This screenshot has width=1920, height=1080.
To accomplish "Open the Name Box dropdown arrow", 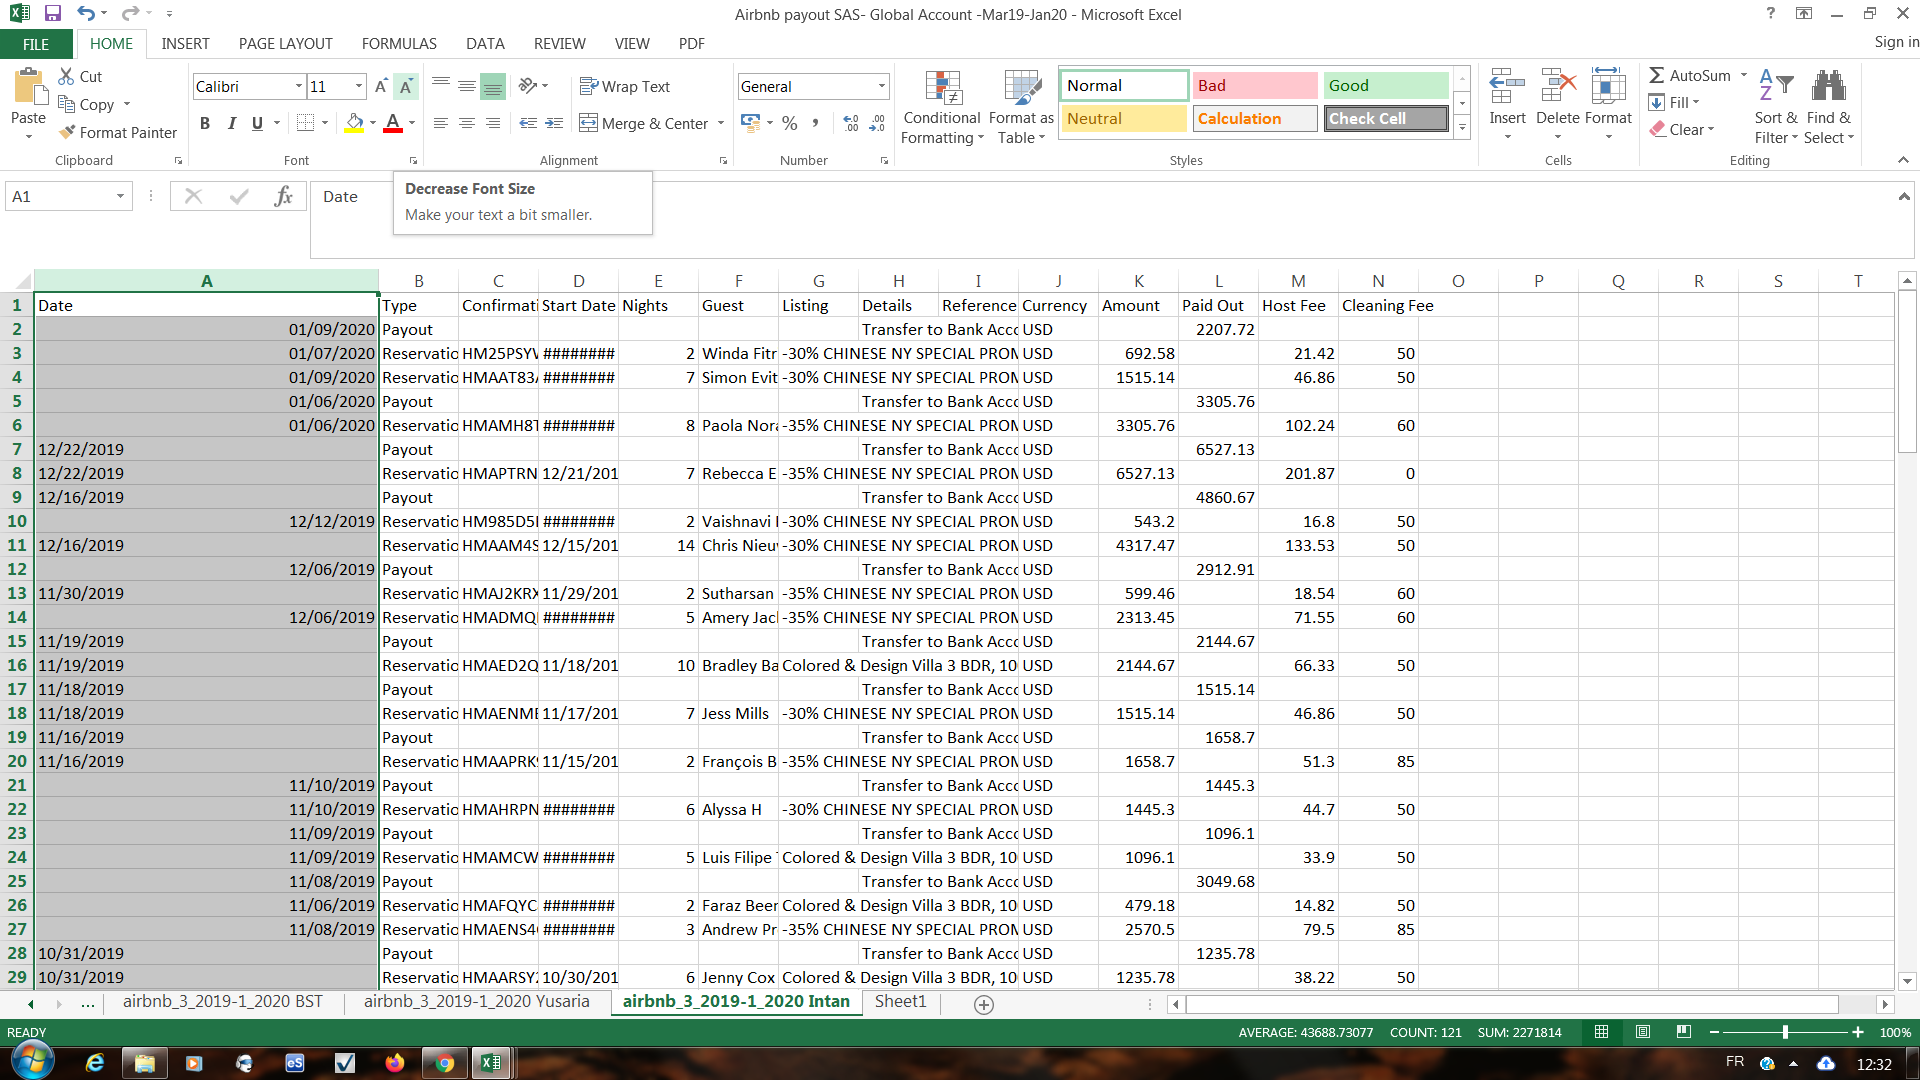I will point(120,197).
